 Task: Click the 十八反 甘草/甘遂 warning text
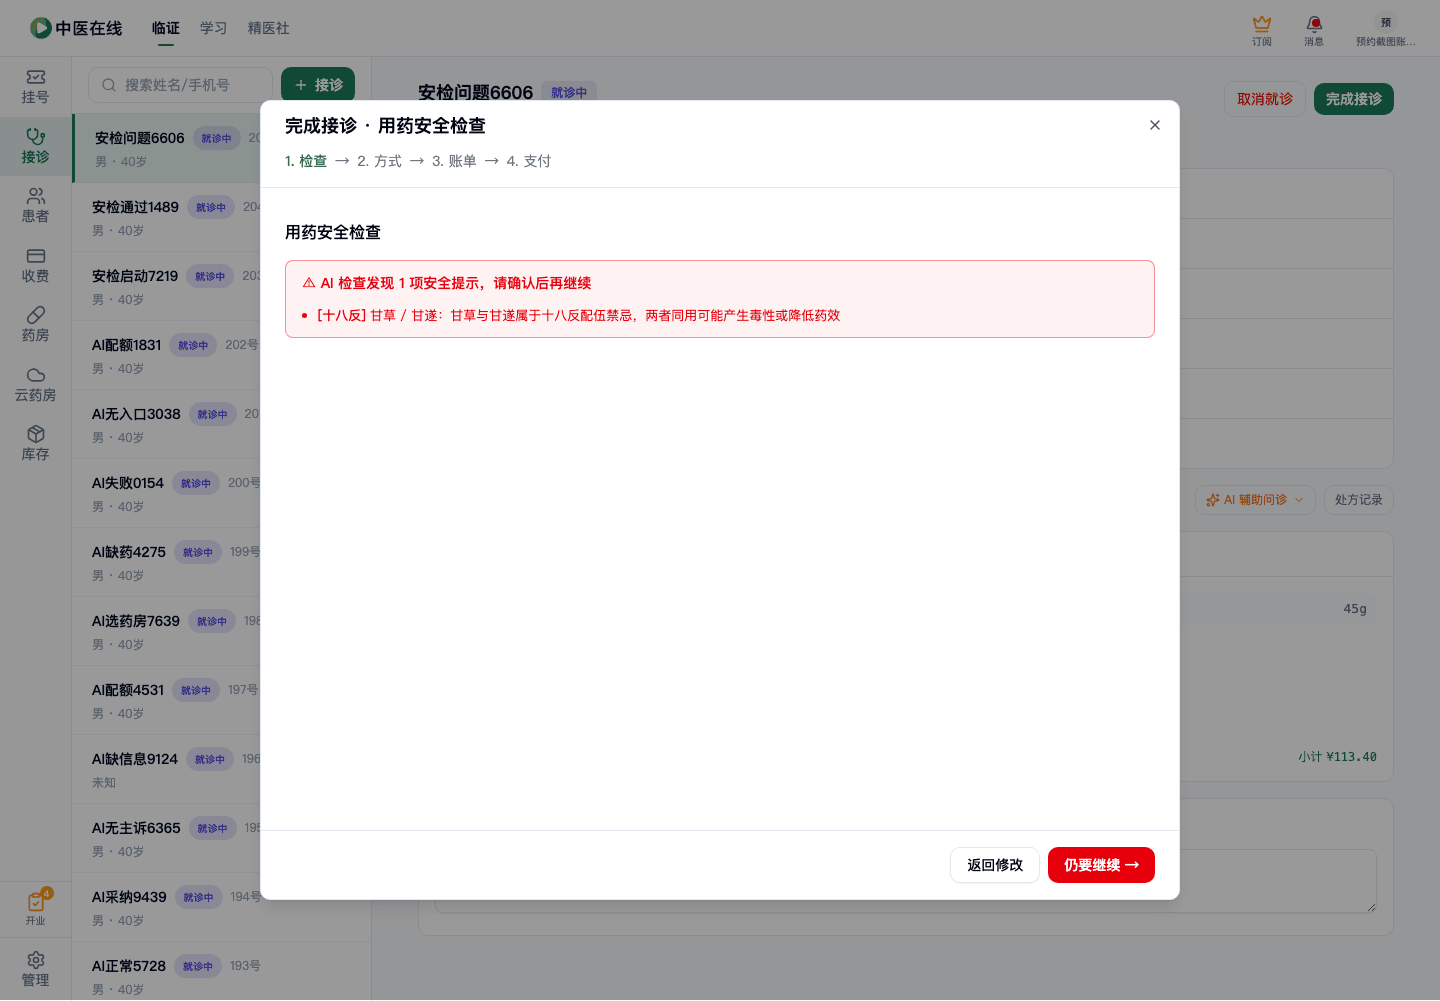[x=578, y=315]
